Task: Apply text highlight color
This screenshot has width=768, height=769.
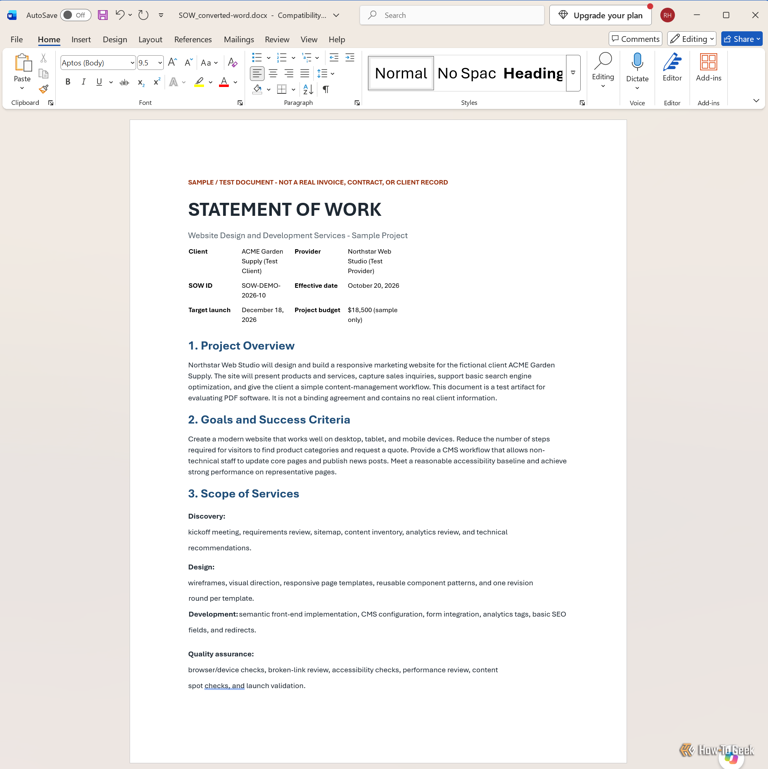Action: pos(199,82)
